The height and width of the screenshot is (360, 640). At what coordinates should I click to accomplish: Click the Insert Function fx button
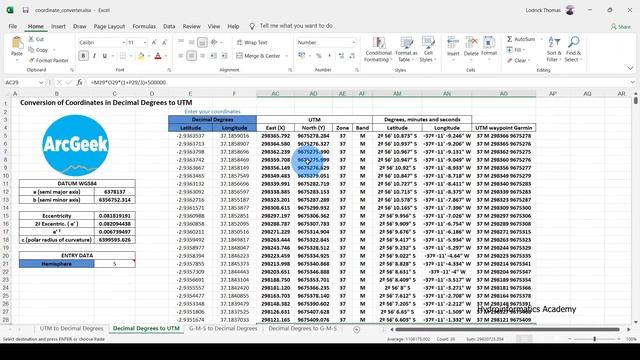pyautogui.click(x=80, y=82)
